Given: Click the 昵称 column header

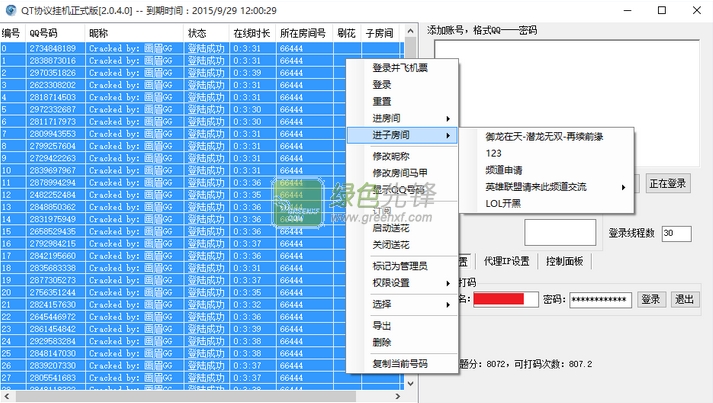Looking at the screenshot, I should [134, 33].
